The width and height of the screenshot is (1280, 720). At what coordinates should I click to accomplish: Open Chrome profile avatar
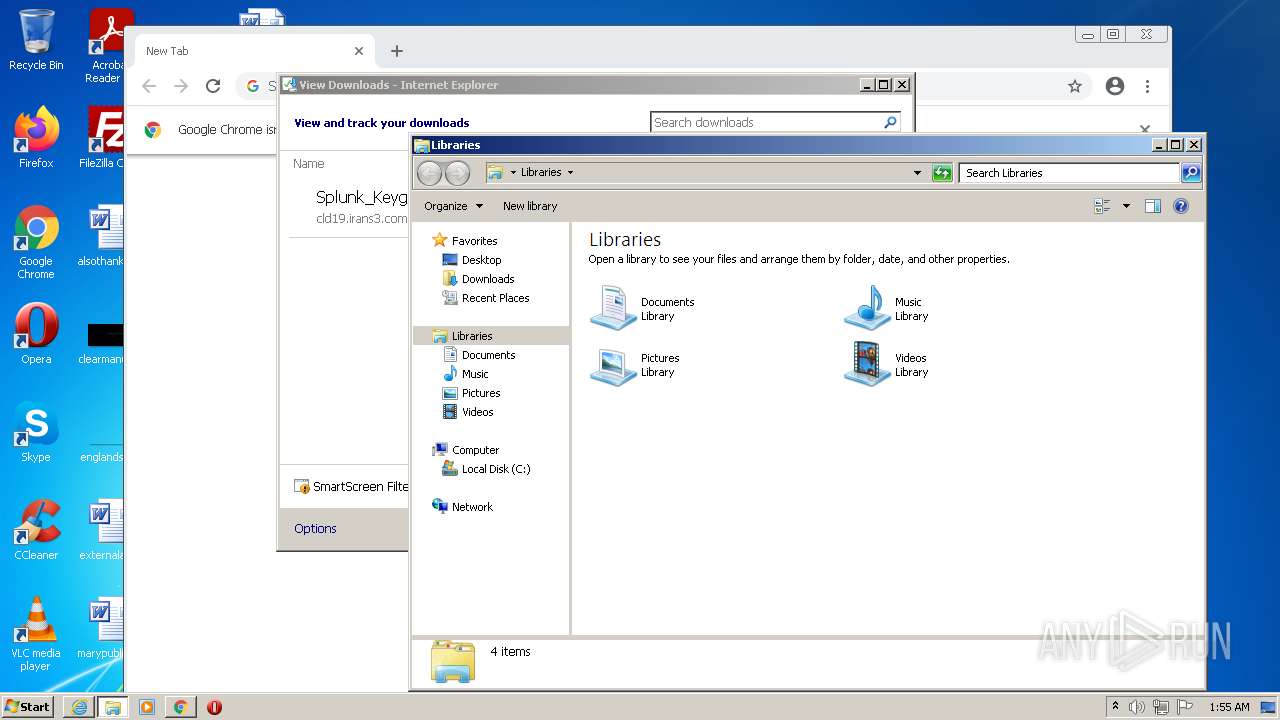(1115, 87)
